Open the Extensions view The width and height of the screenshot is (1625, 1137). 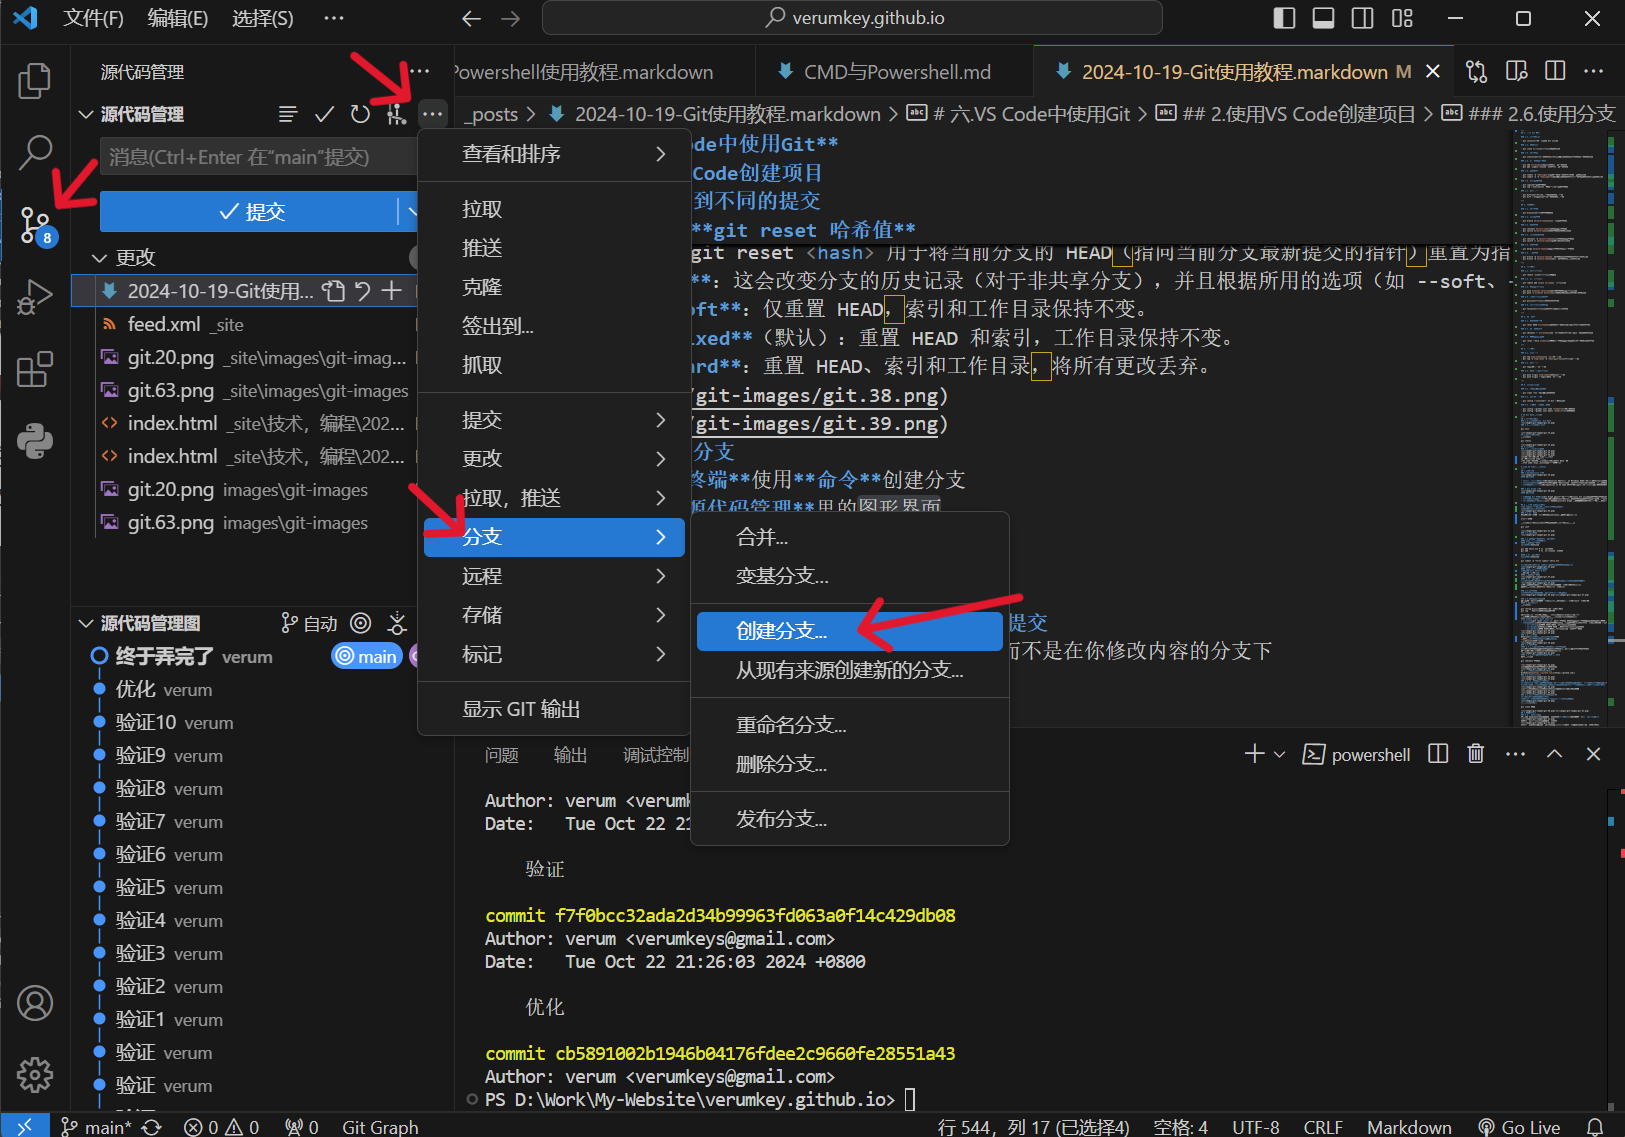click(35, 369)
